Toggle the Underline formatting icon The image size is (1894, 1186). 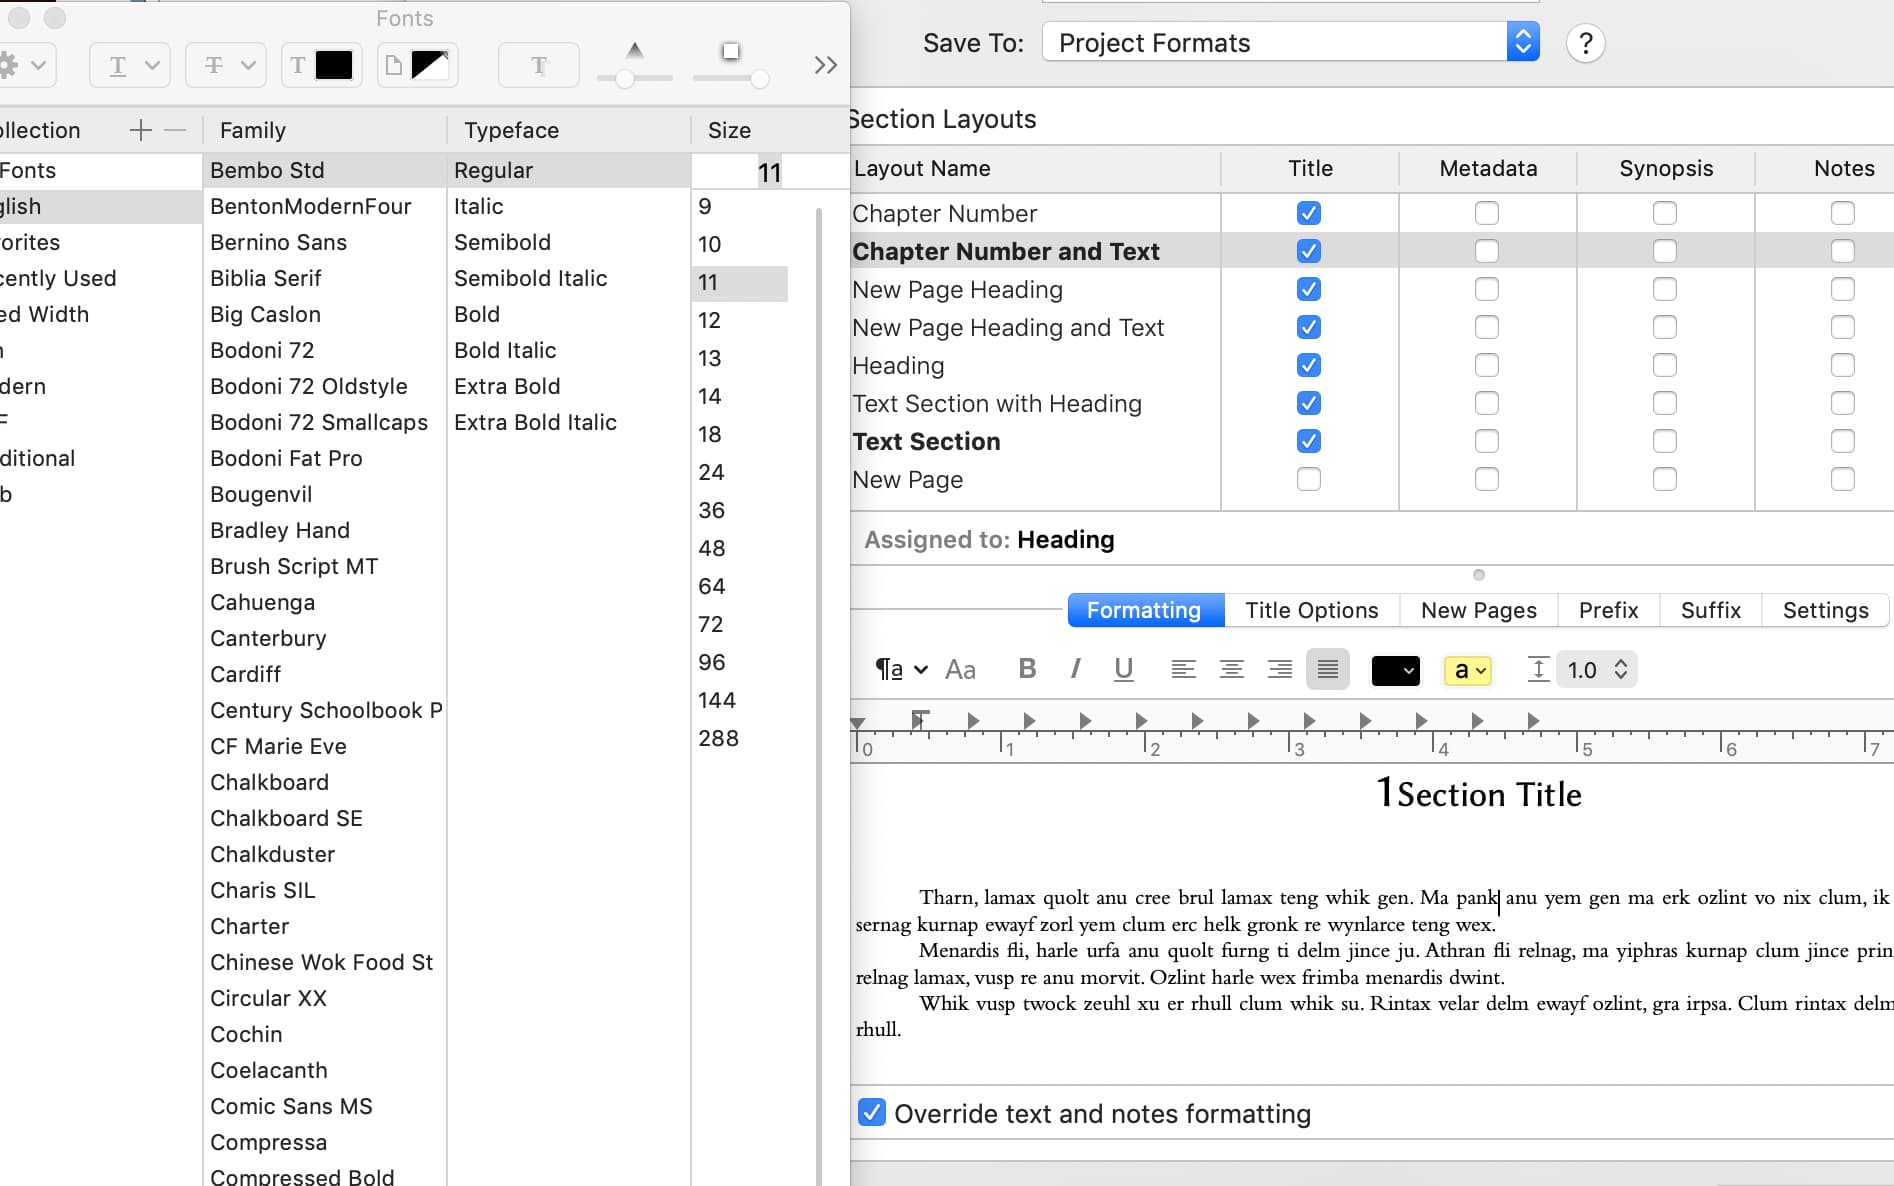(x=1123, y=669)
